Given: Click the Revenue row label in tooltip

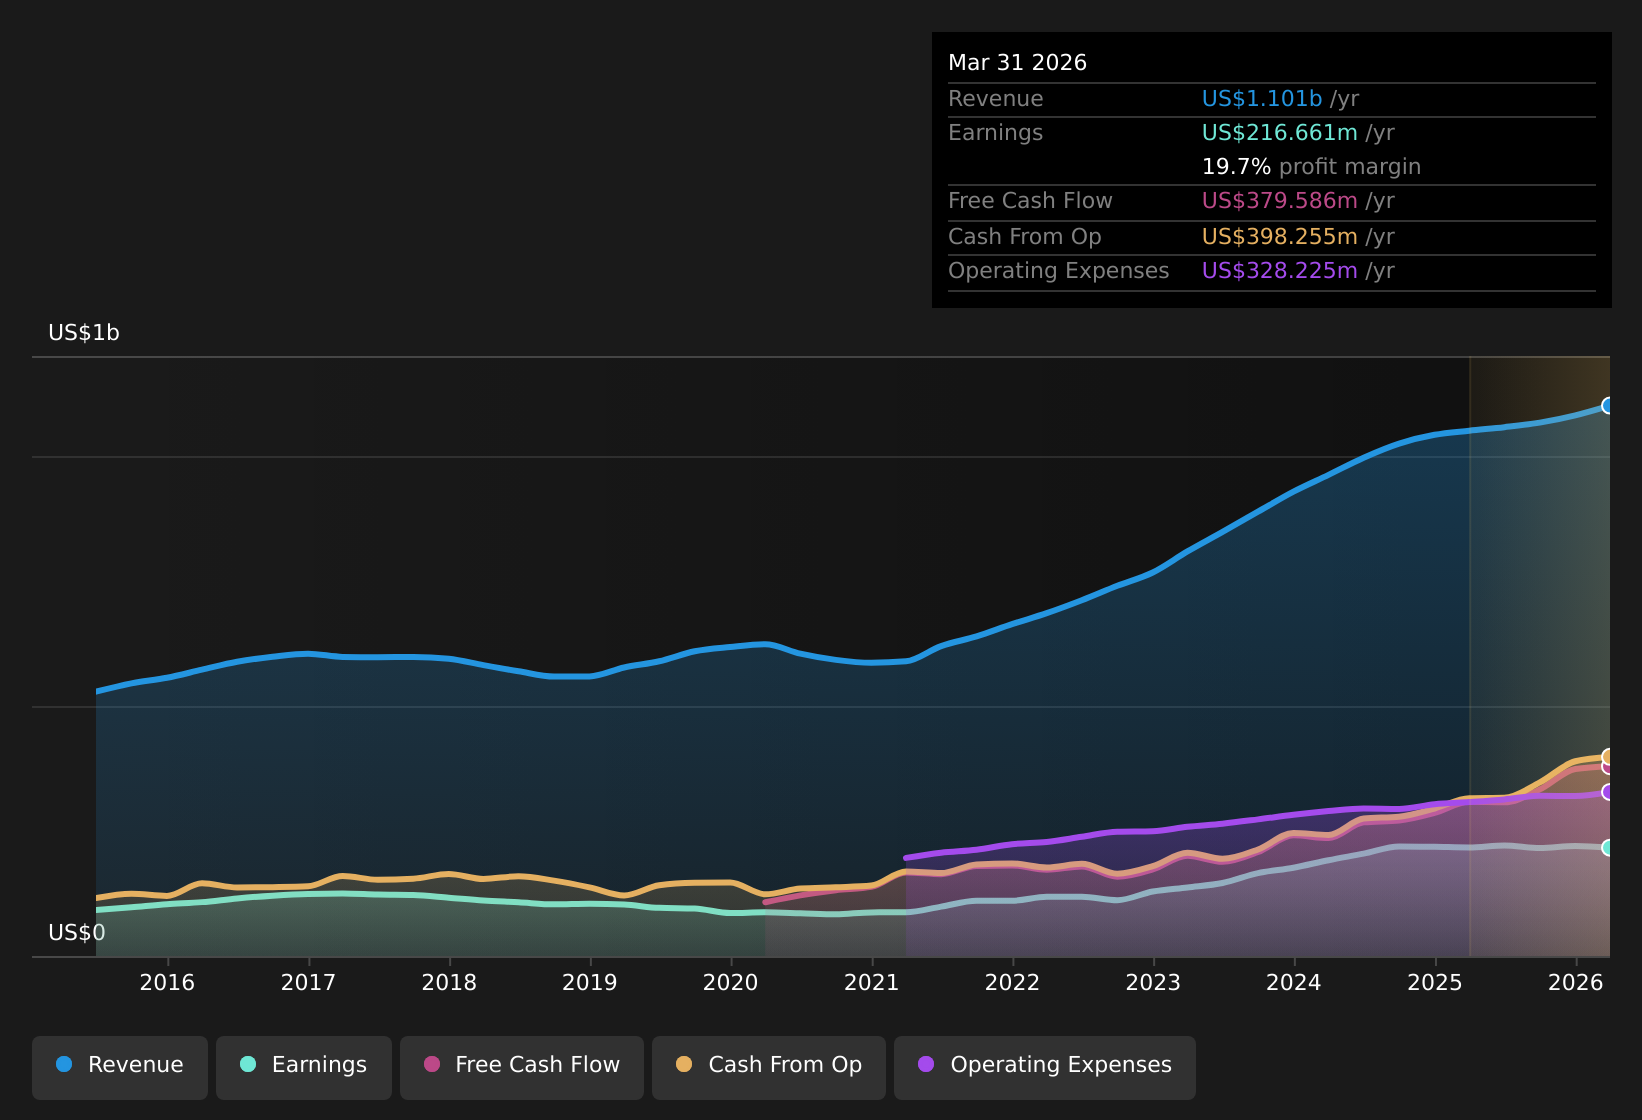Looking at the screenshot, I should (995, 99).
